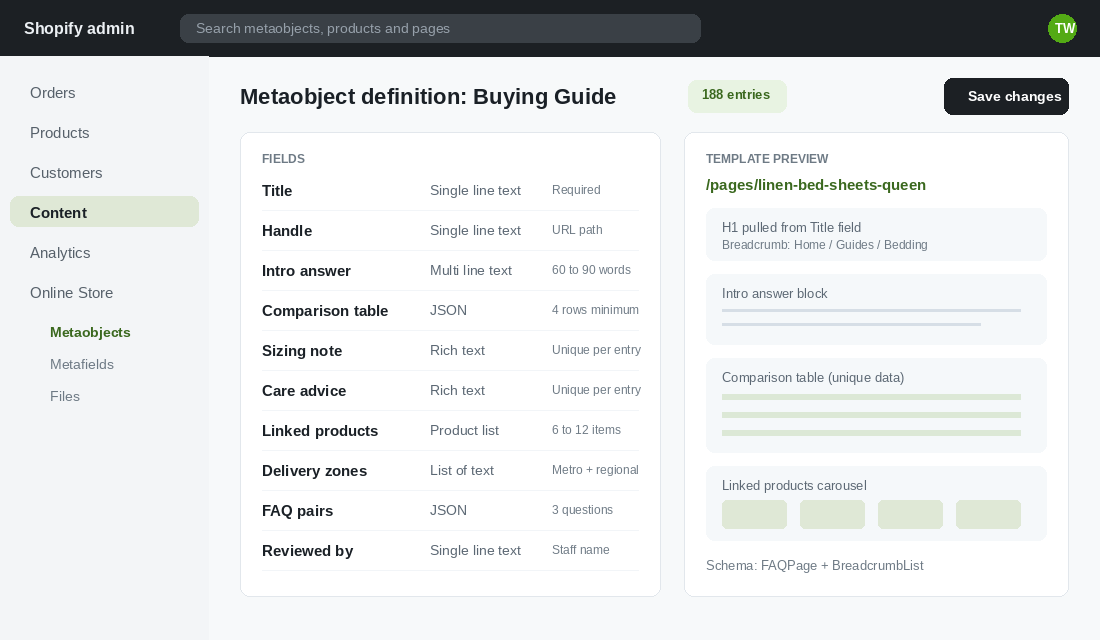The width and height of the screenshot is (1100, 640).
Task: Click 'Product list' type cell
Action: point(464,430)
